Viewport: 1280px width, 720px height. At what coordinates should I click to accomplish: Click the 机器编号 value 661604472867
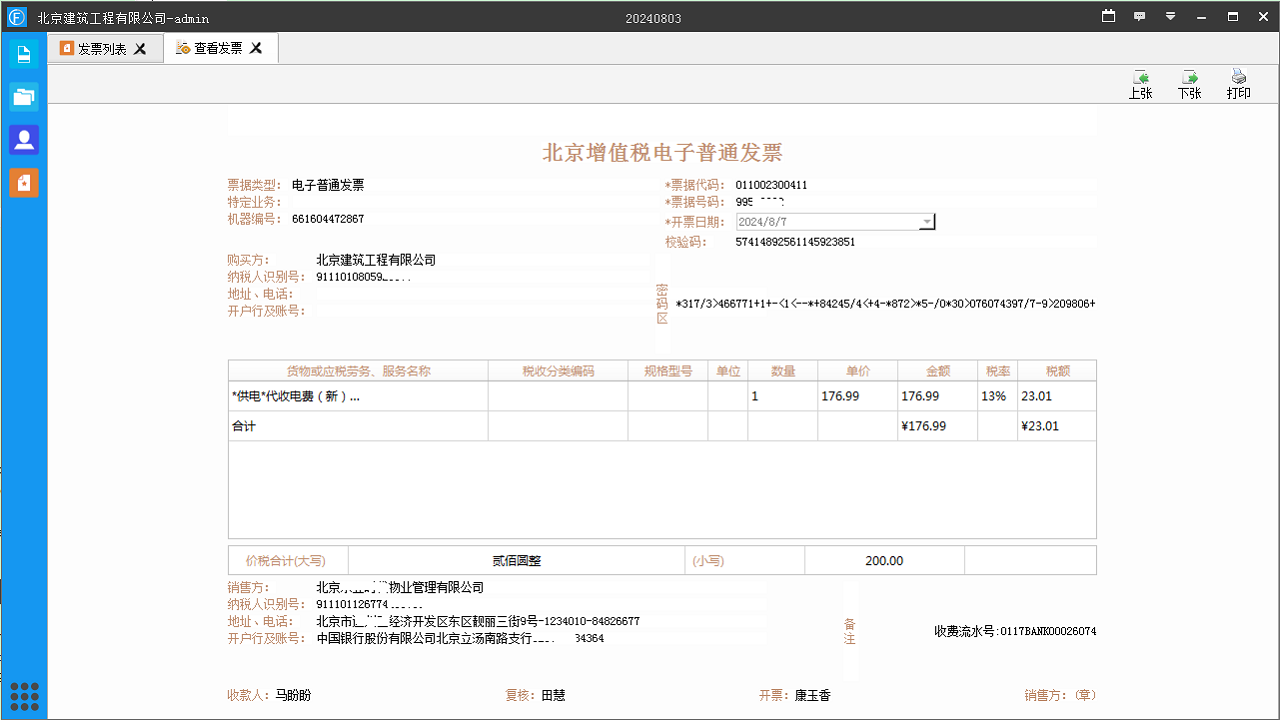[328, 219]
